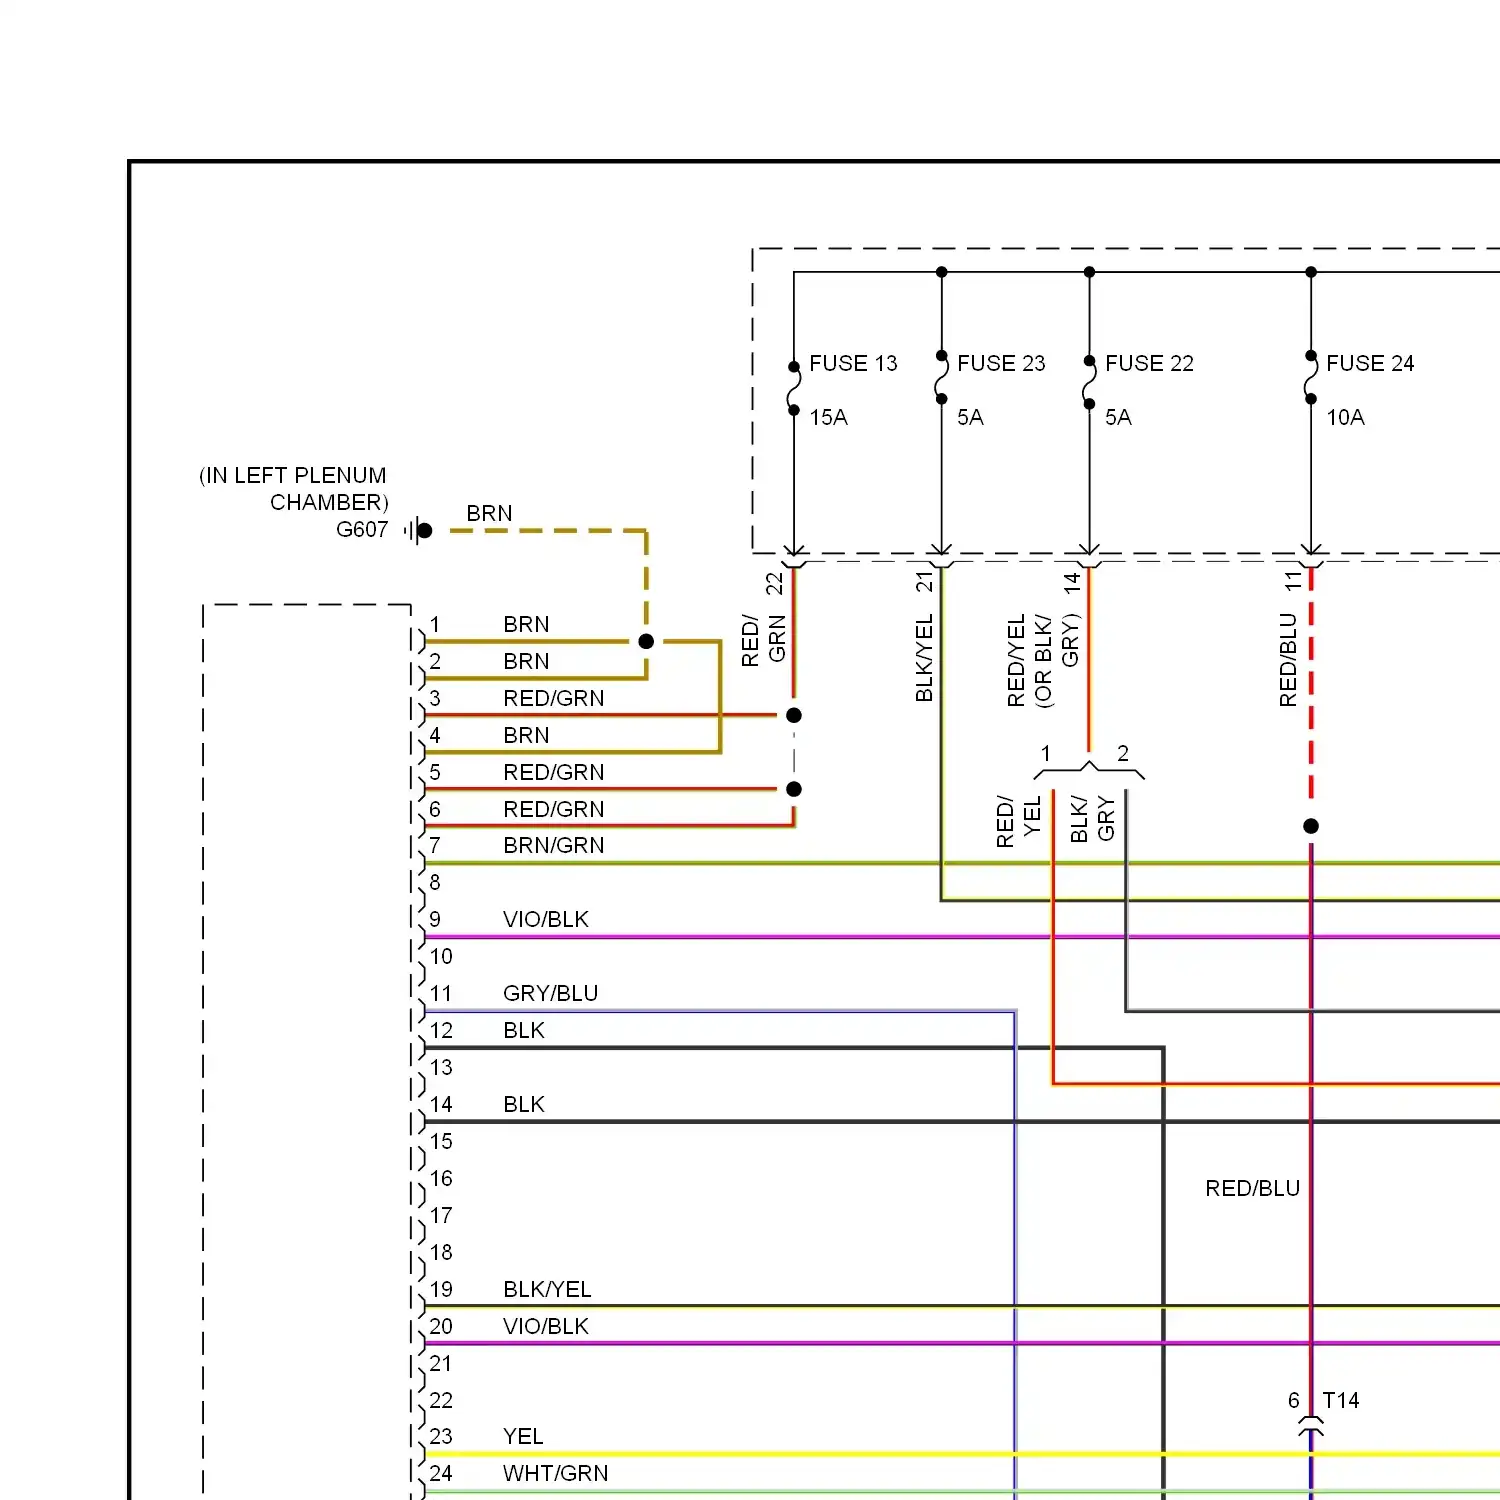This screenshot has height=1500, width=1500.
Task: Select the 10A rating under FUSE 24
Action: (x=1345, y=418)
